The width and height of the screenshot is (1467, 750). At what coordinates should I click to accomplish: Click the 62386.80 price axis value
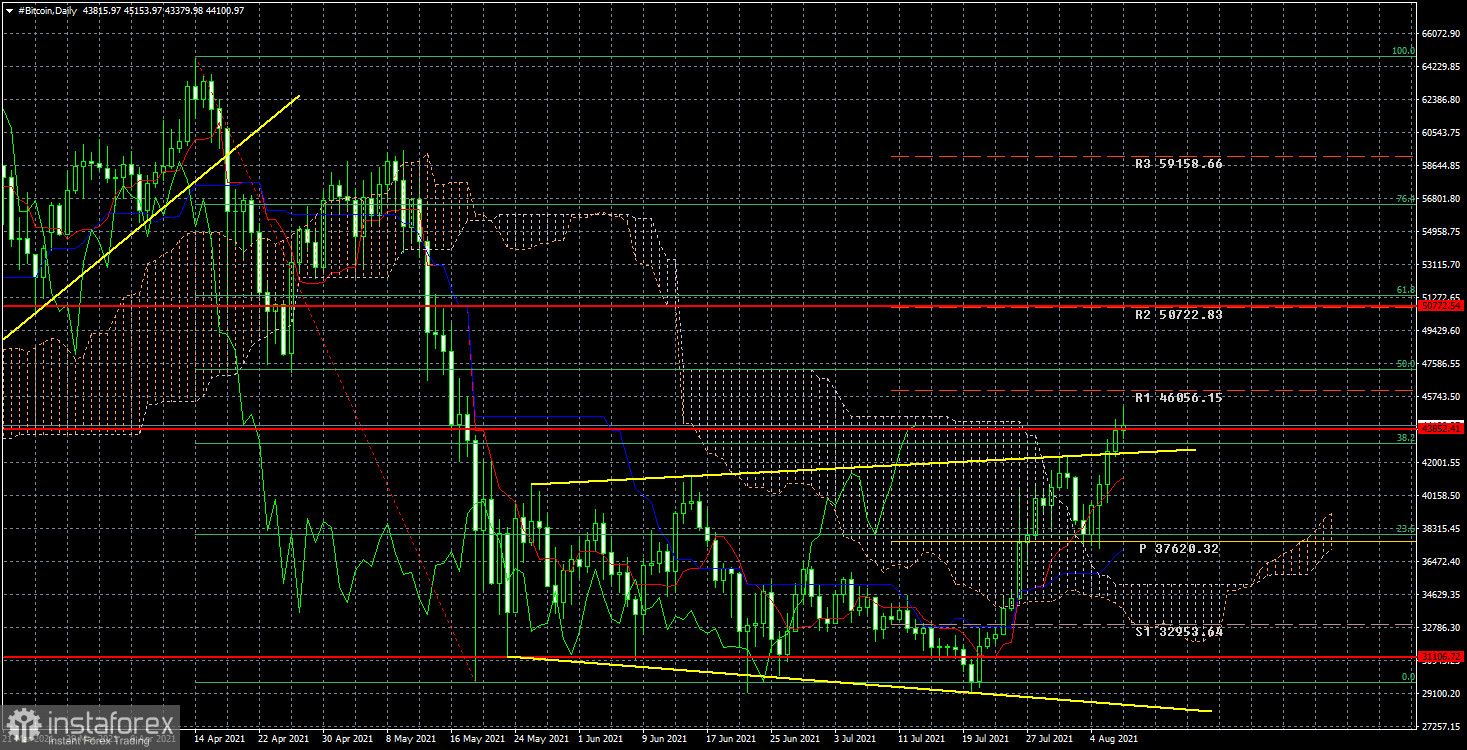click(x=1442, y=100)
